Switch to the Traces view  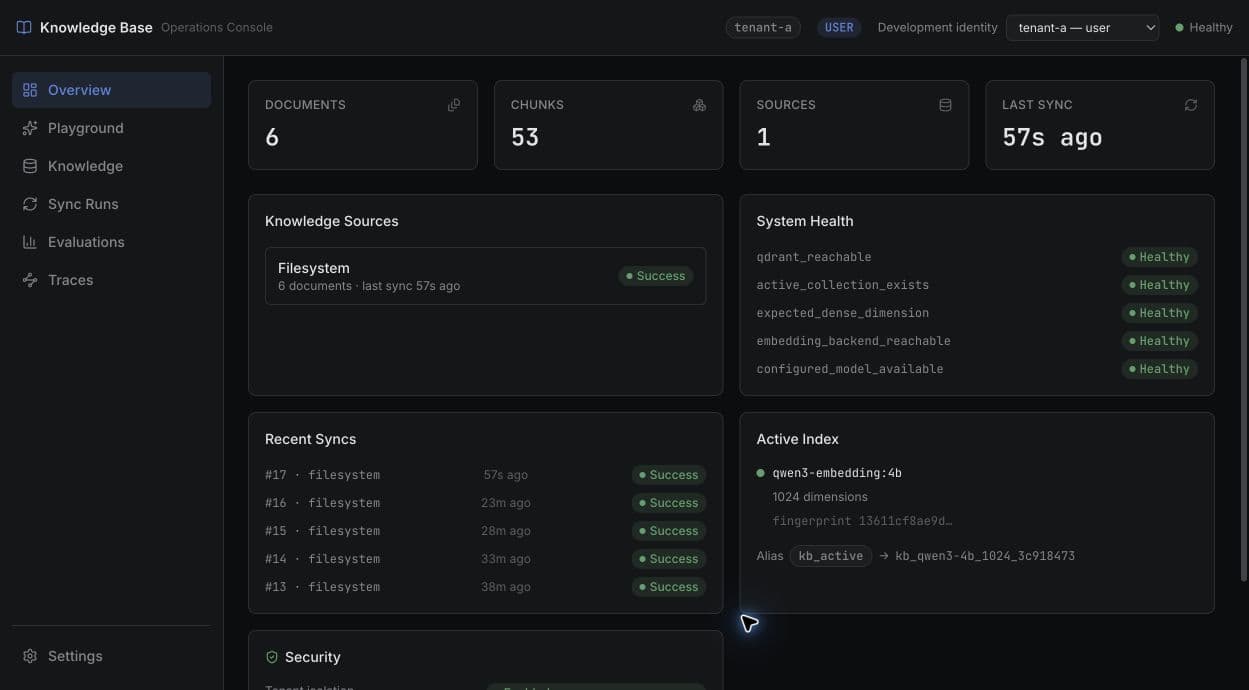point(111,280)
